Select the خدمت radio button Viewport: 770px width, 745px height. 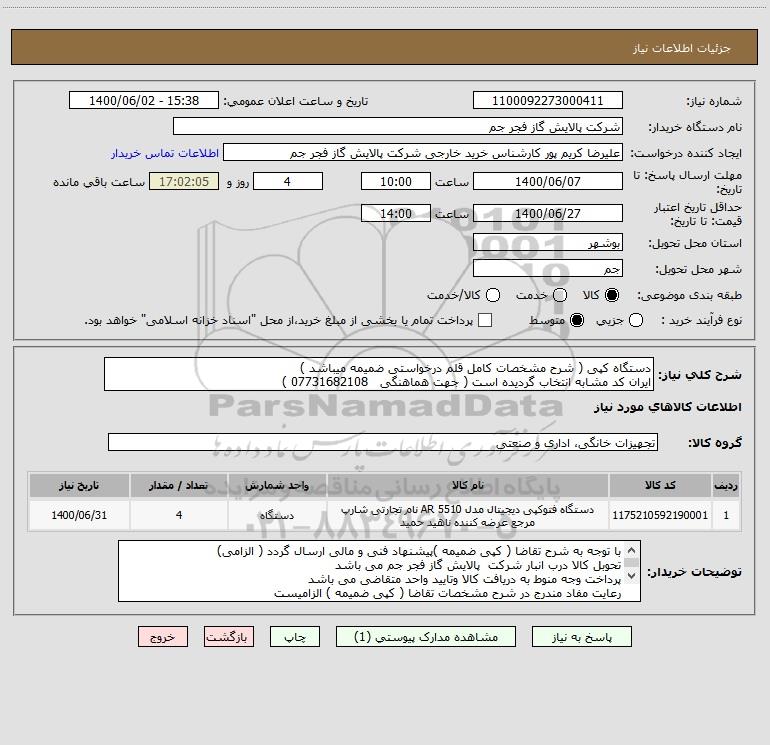[560, 295]
